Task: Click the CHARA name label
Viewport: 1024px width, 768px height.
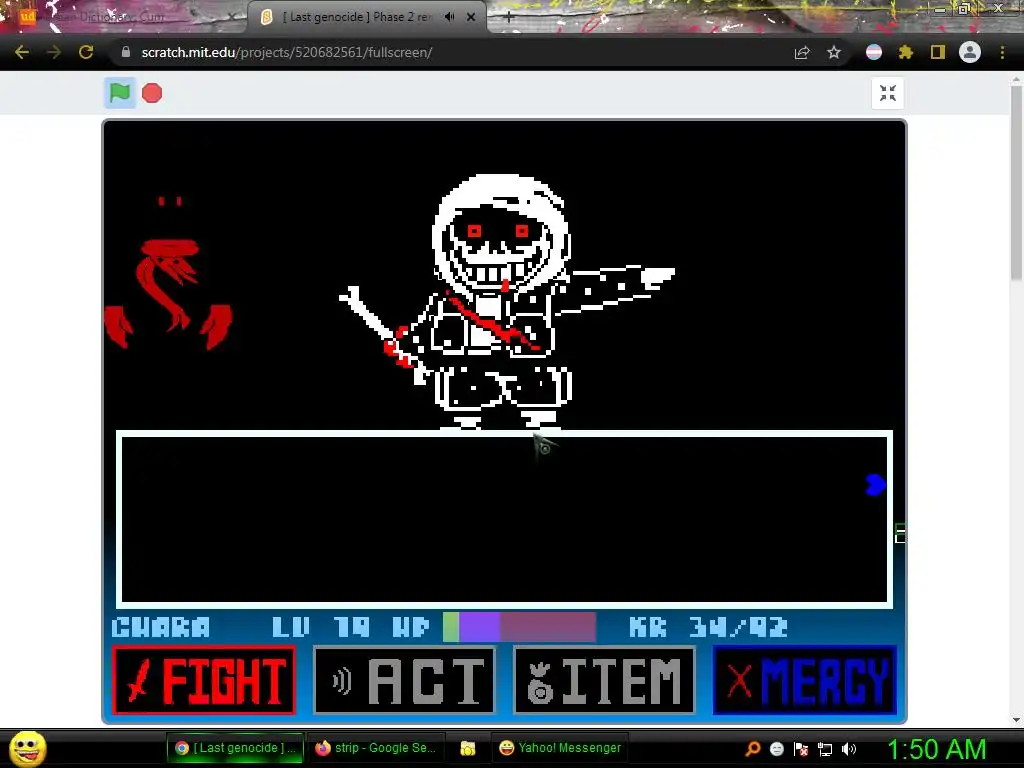Action: (161, 628)
